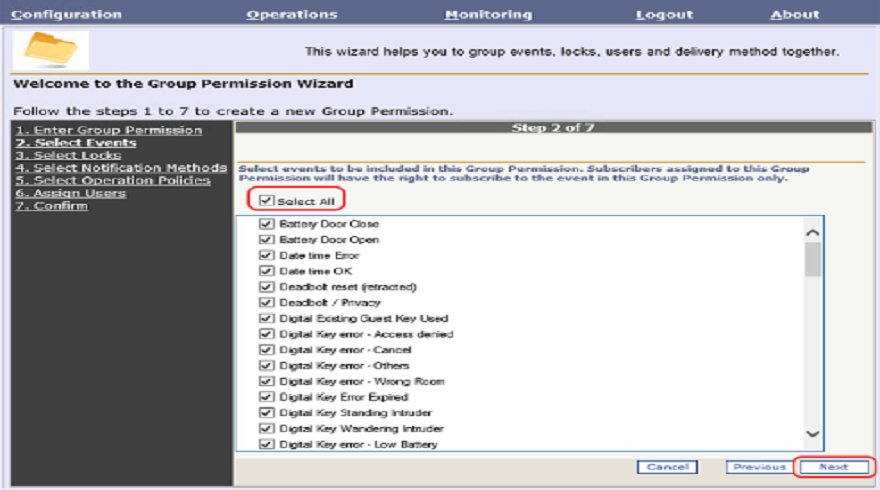
Task: Toggle the Select All checkbox
Action: tap(266, 201)
